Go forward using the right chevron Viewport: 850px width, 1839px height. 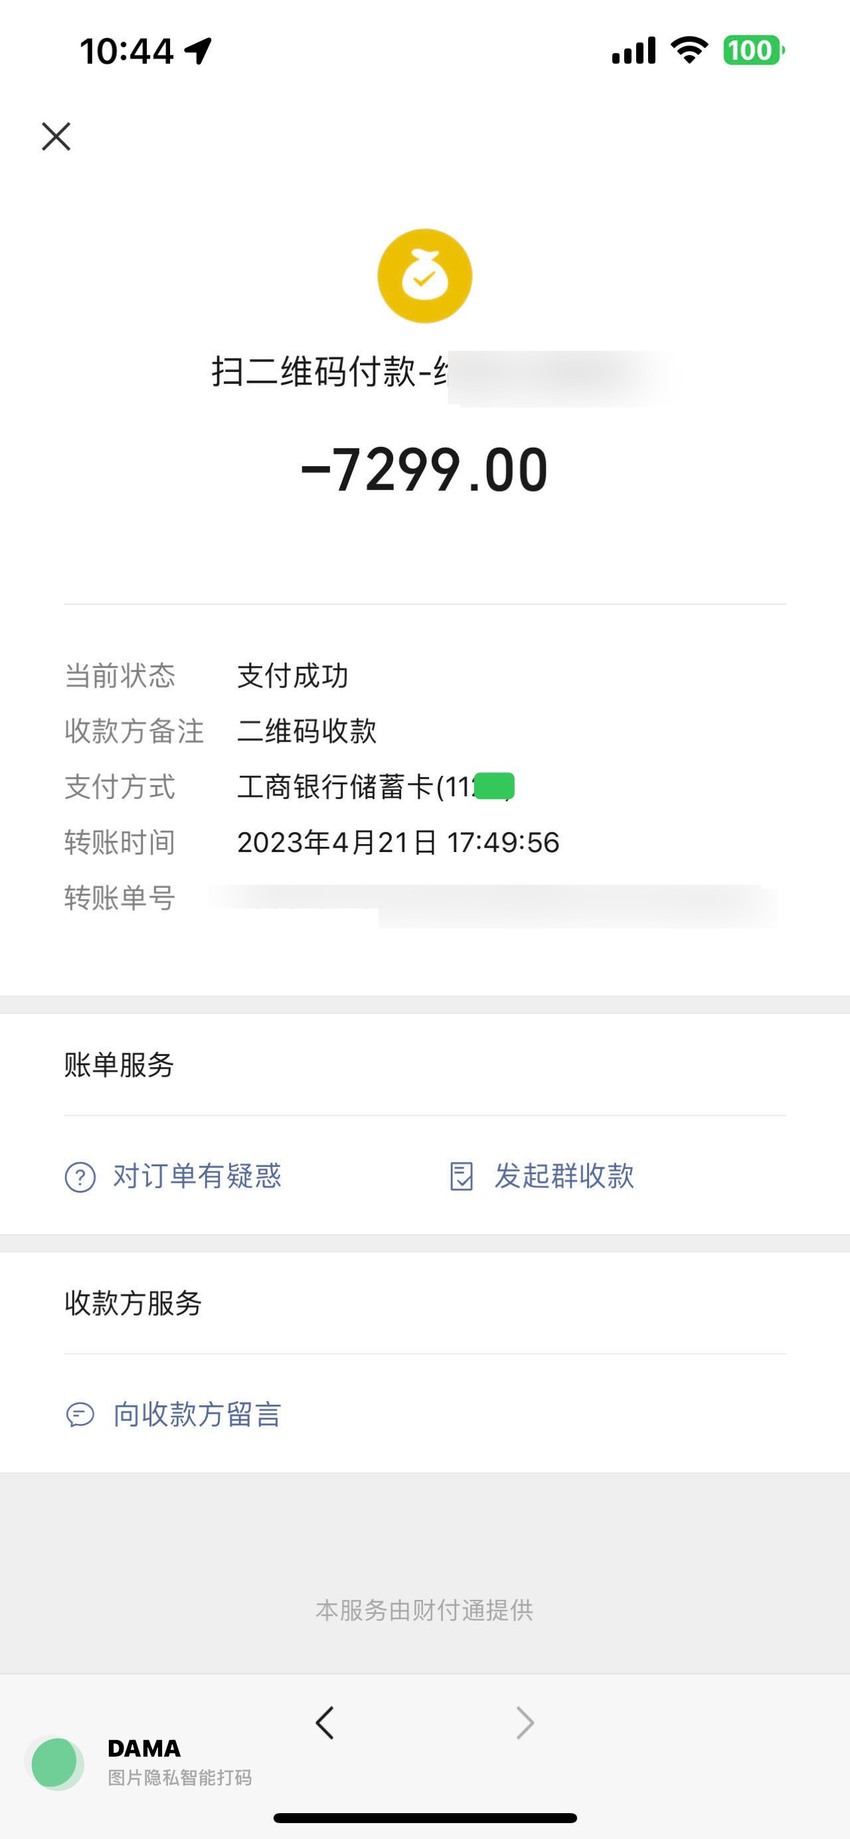tap(525, 1722)
